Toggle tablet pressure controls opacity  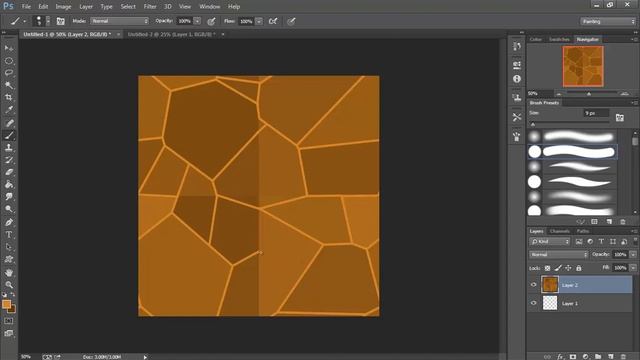tap(211, 21)
